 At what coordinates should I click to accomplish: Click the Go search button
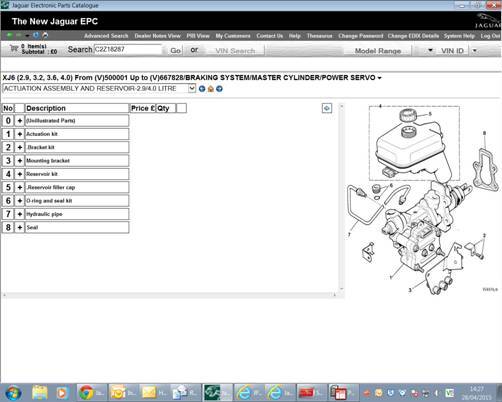pyautogui.click(x=175, y=51)
